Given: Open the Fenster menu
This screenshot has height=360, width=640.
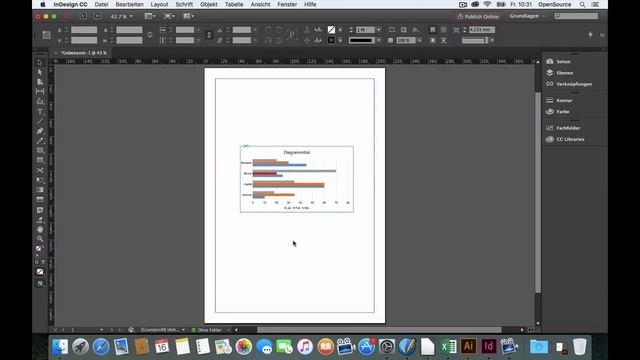Looking at the screenshot, I should 287,4.
